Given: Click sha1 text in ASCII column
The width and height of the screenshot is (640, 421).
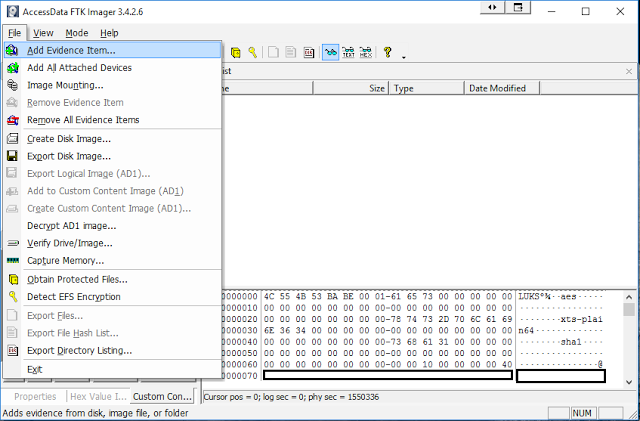Looking at the screenshot, I should (x=571, y=342).
